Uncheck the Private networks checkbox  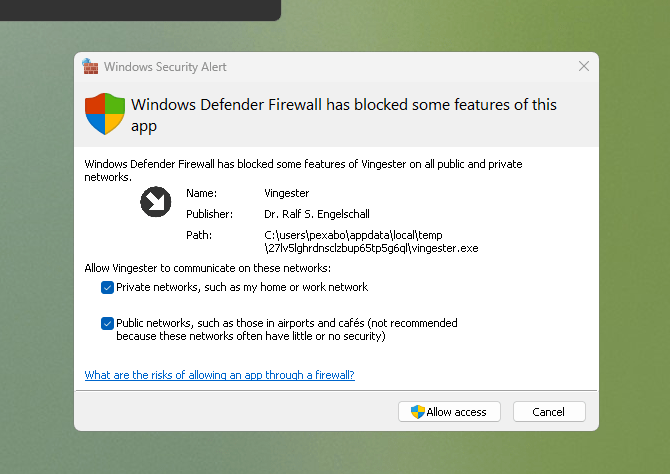[x=107, y=287]
